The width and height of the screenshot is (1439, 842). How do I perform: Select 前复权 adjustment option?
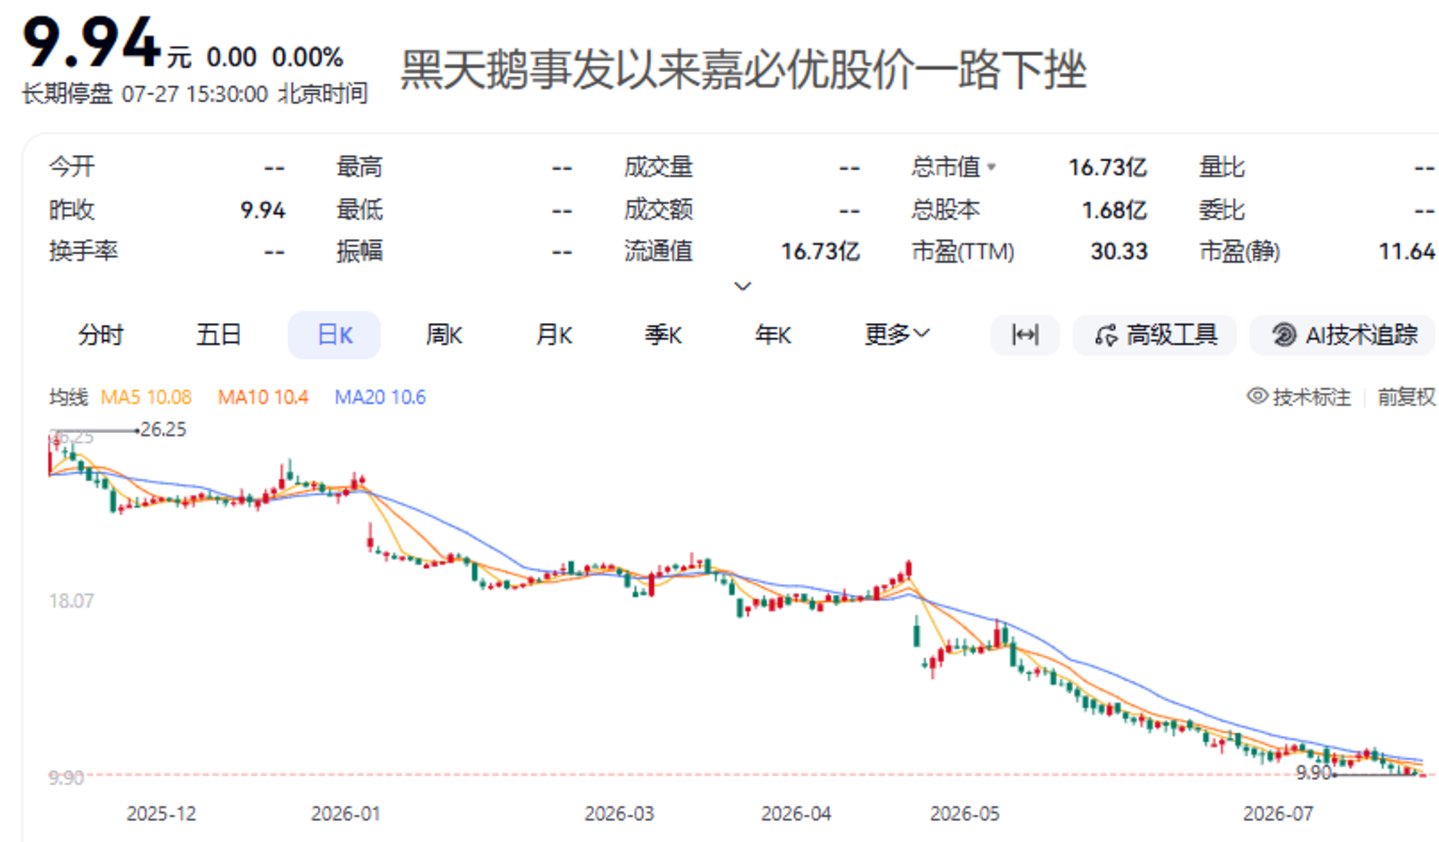pos(1406,397)
